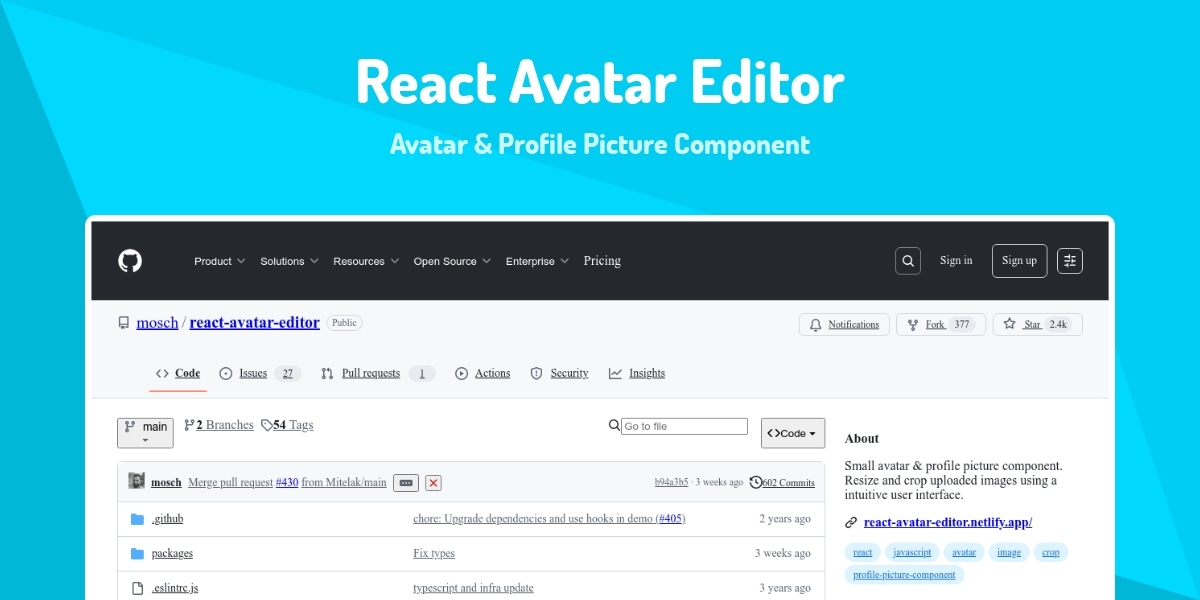
Task: Open appearance settings via the sliders icon
Action: pyautogui.click(x=1069, y=261)
